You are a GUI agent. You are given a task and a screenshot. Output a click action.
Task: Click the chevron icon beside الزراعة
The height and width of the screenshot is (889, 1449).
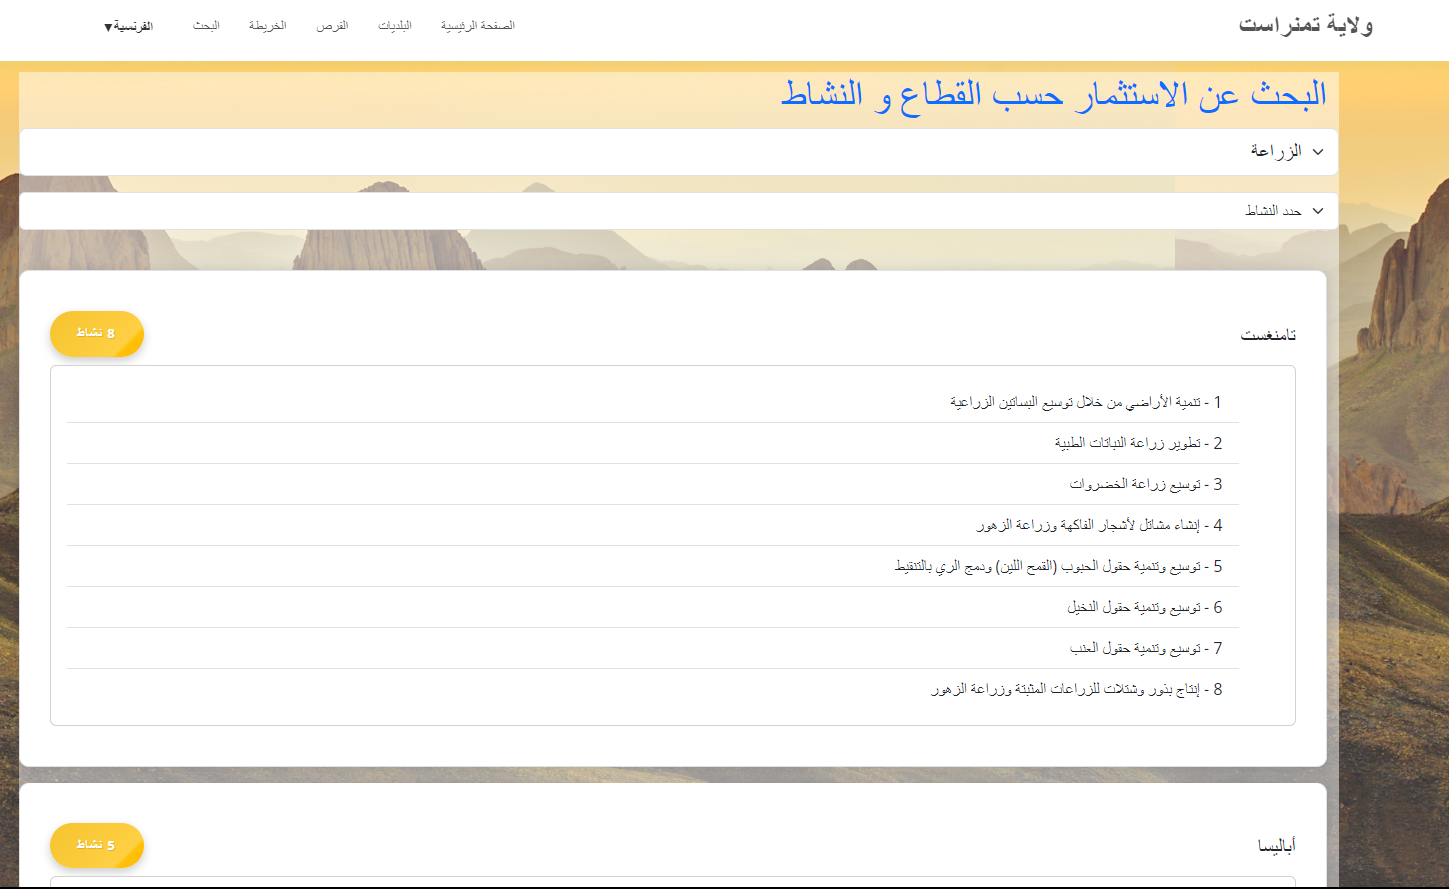coord(1317,152)
